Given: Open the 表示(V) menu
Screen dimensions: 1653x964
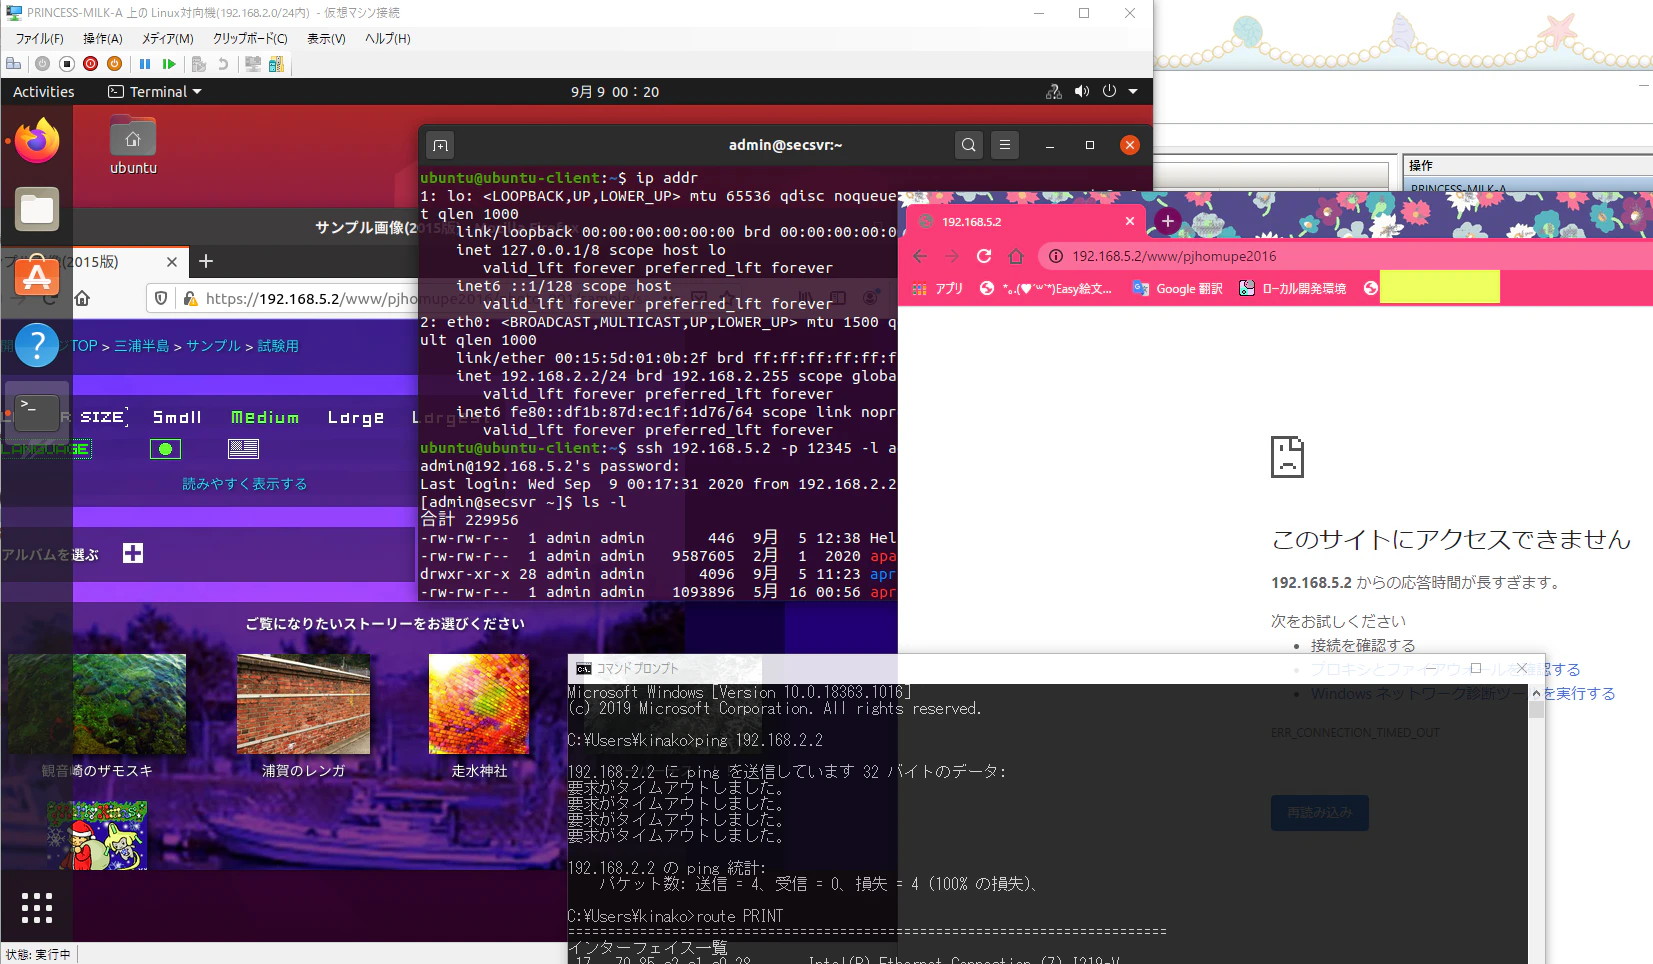Looking at the screenshot, I should click(x=326, y=38).
